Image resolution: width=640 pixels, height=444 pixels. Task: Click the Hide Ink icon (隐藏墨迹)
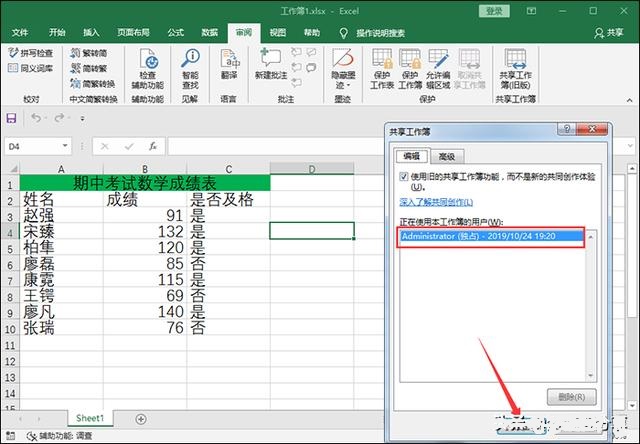point(343,59)
